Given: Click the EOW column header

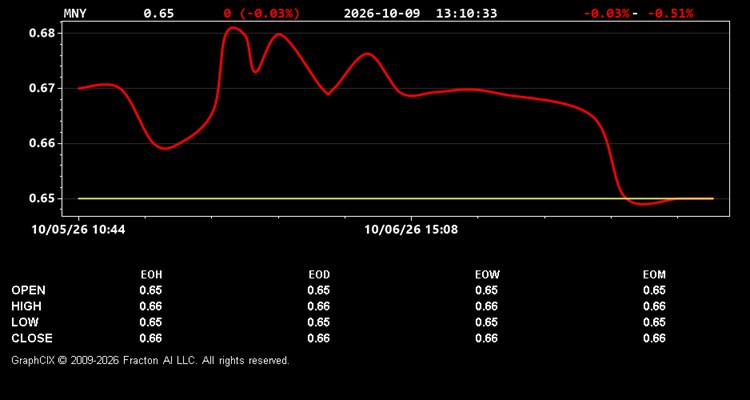Looking at the screenshot, I should click(487, 275).
